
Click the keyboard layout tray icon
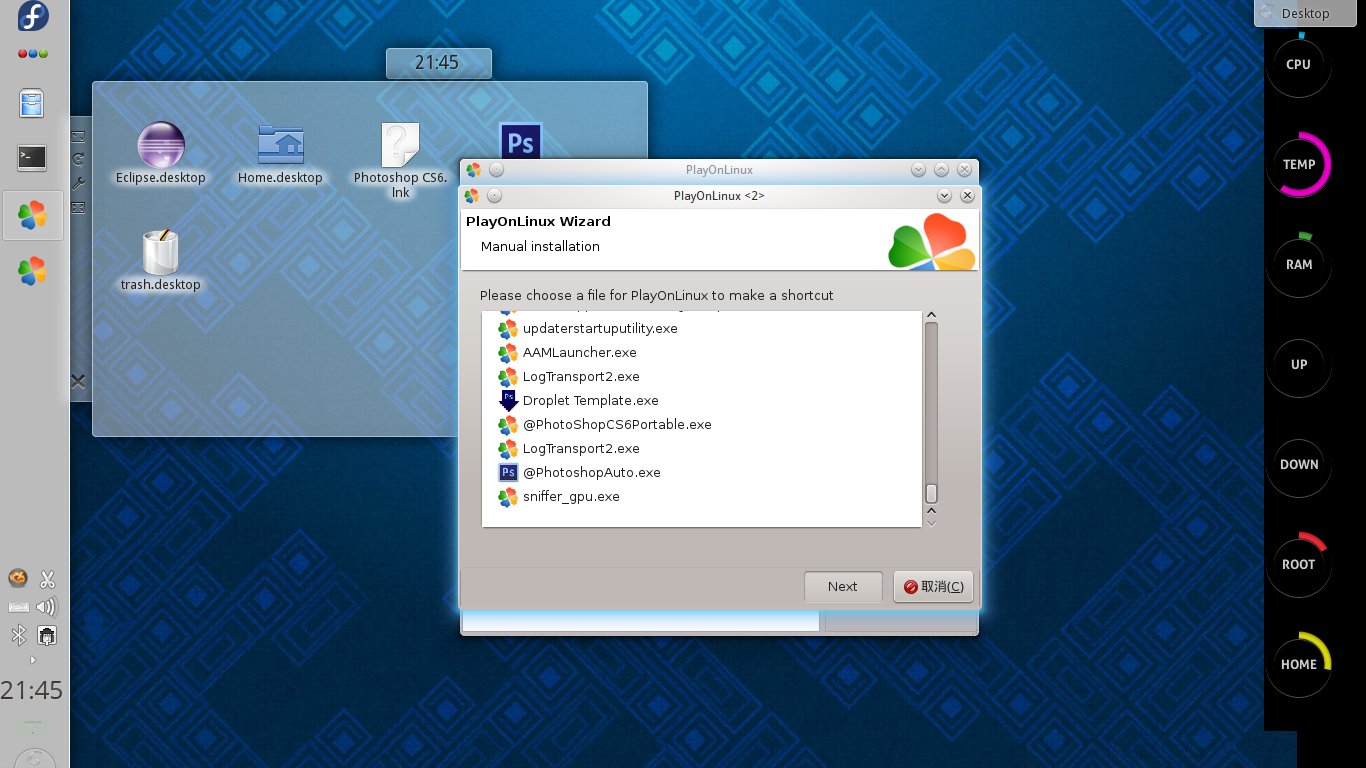[19, 607]
